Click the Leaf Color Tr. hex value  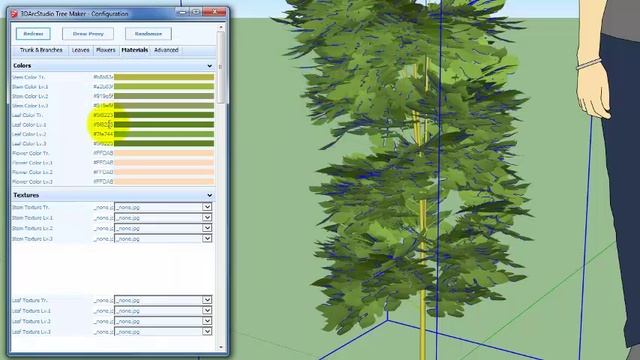pyautogui.click(x=103, y=115)
